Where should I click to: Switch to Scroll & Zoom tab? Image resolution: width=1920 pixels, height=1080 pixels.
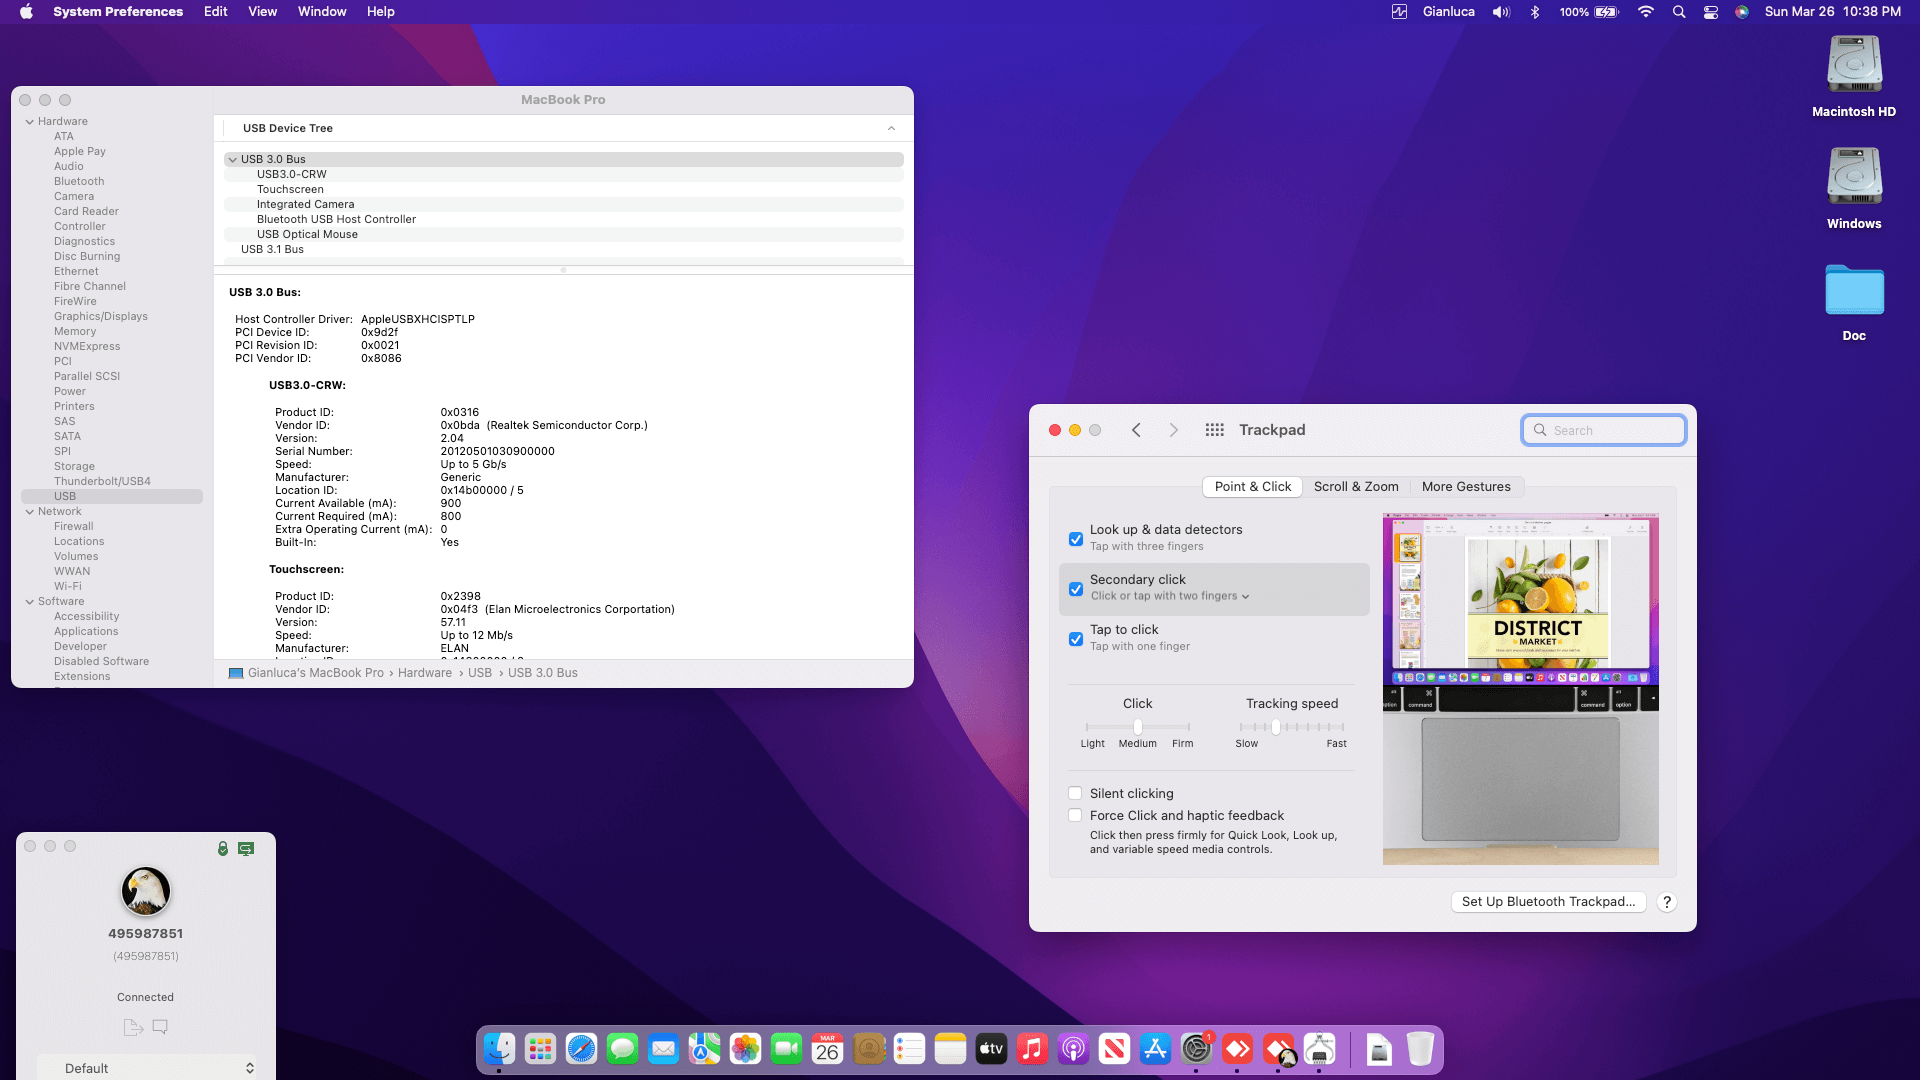(x=1356, y=487)
